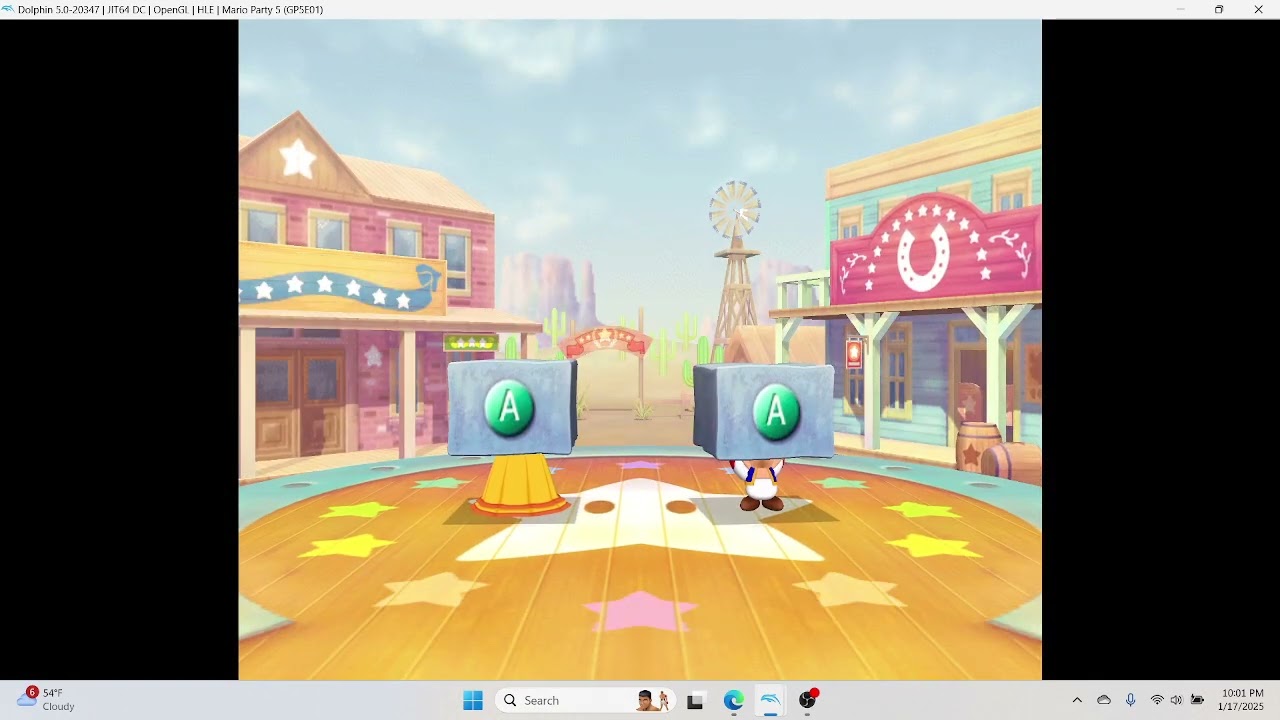
Task: Select the Dolphin emulator taskbar icon
Action: (770, 700)
